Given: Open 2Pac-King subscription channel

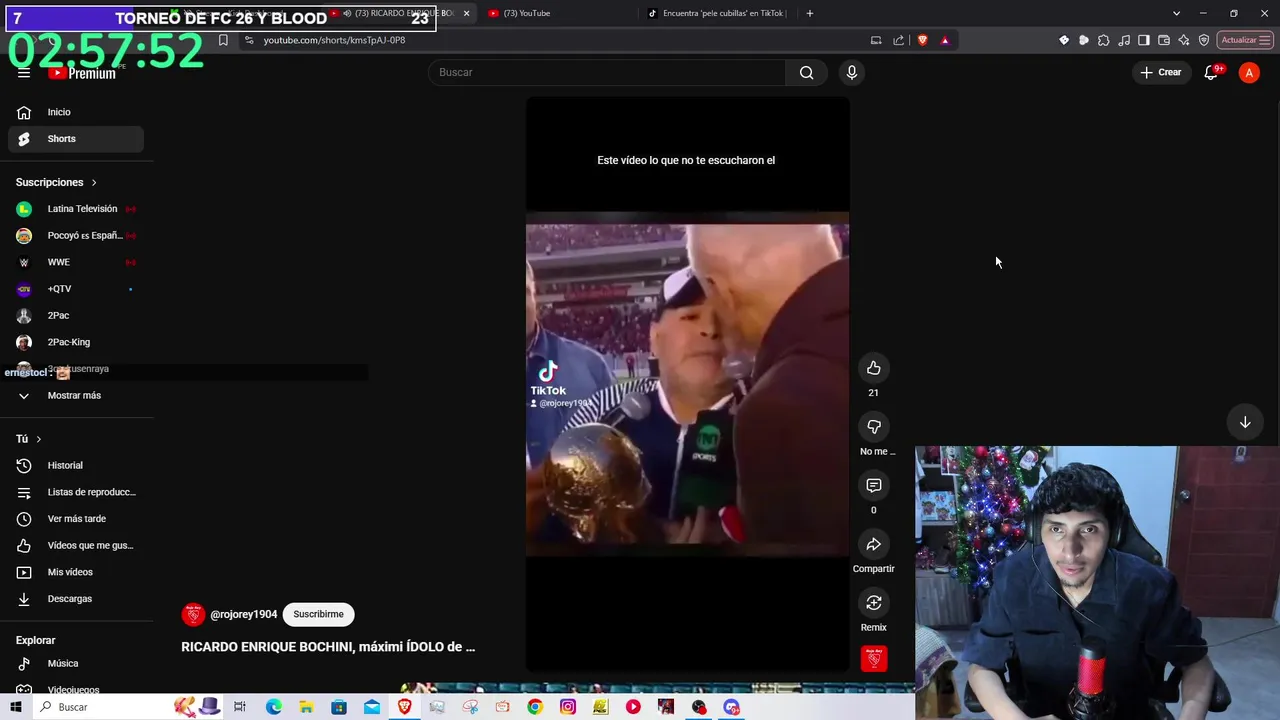Looking at the screenshot, I should (x=76, y=342).
